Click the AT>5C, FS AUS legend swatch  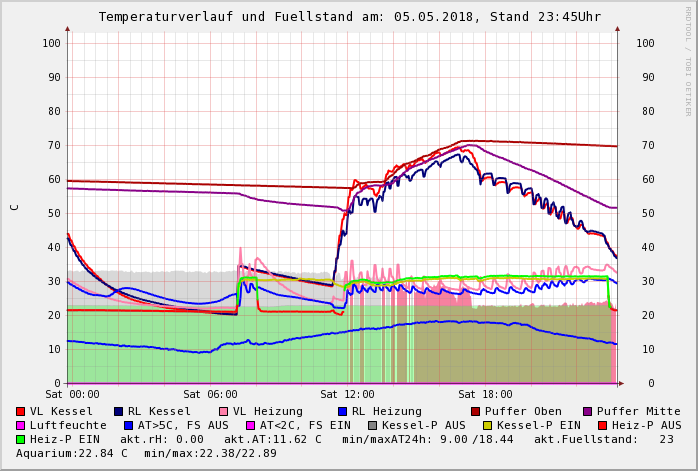(126, 425)
